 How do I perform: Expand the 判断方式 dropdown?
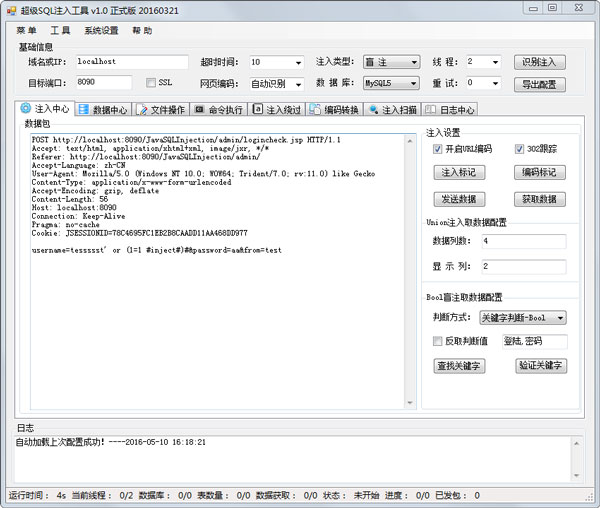pos(522,318)
